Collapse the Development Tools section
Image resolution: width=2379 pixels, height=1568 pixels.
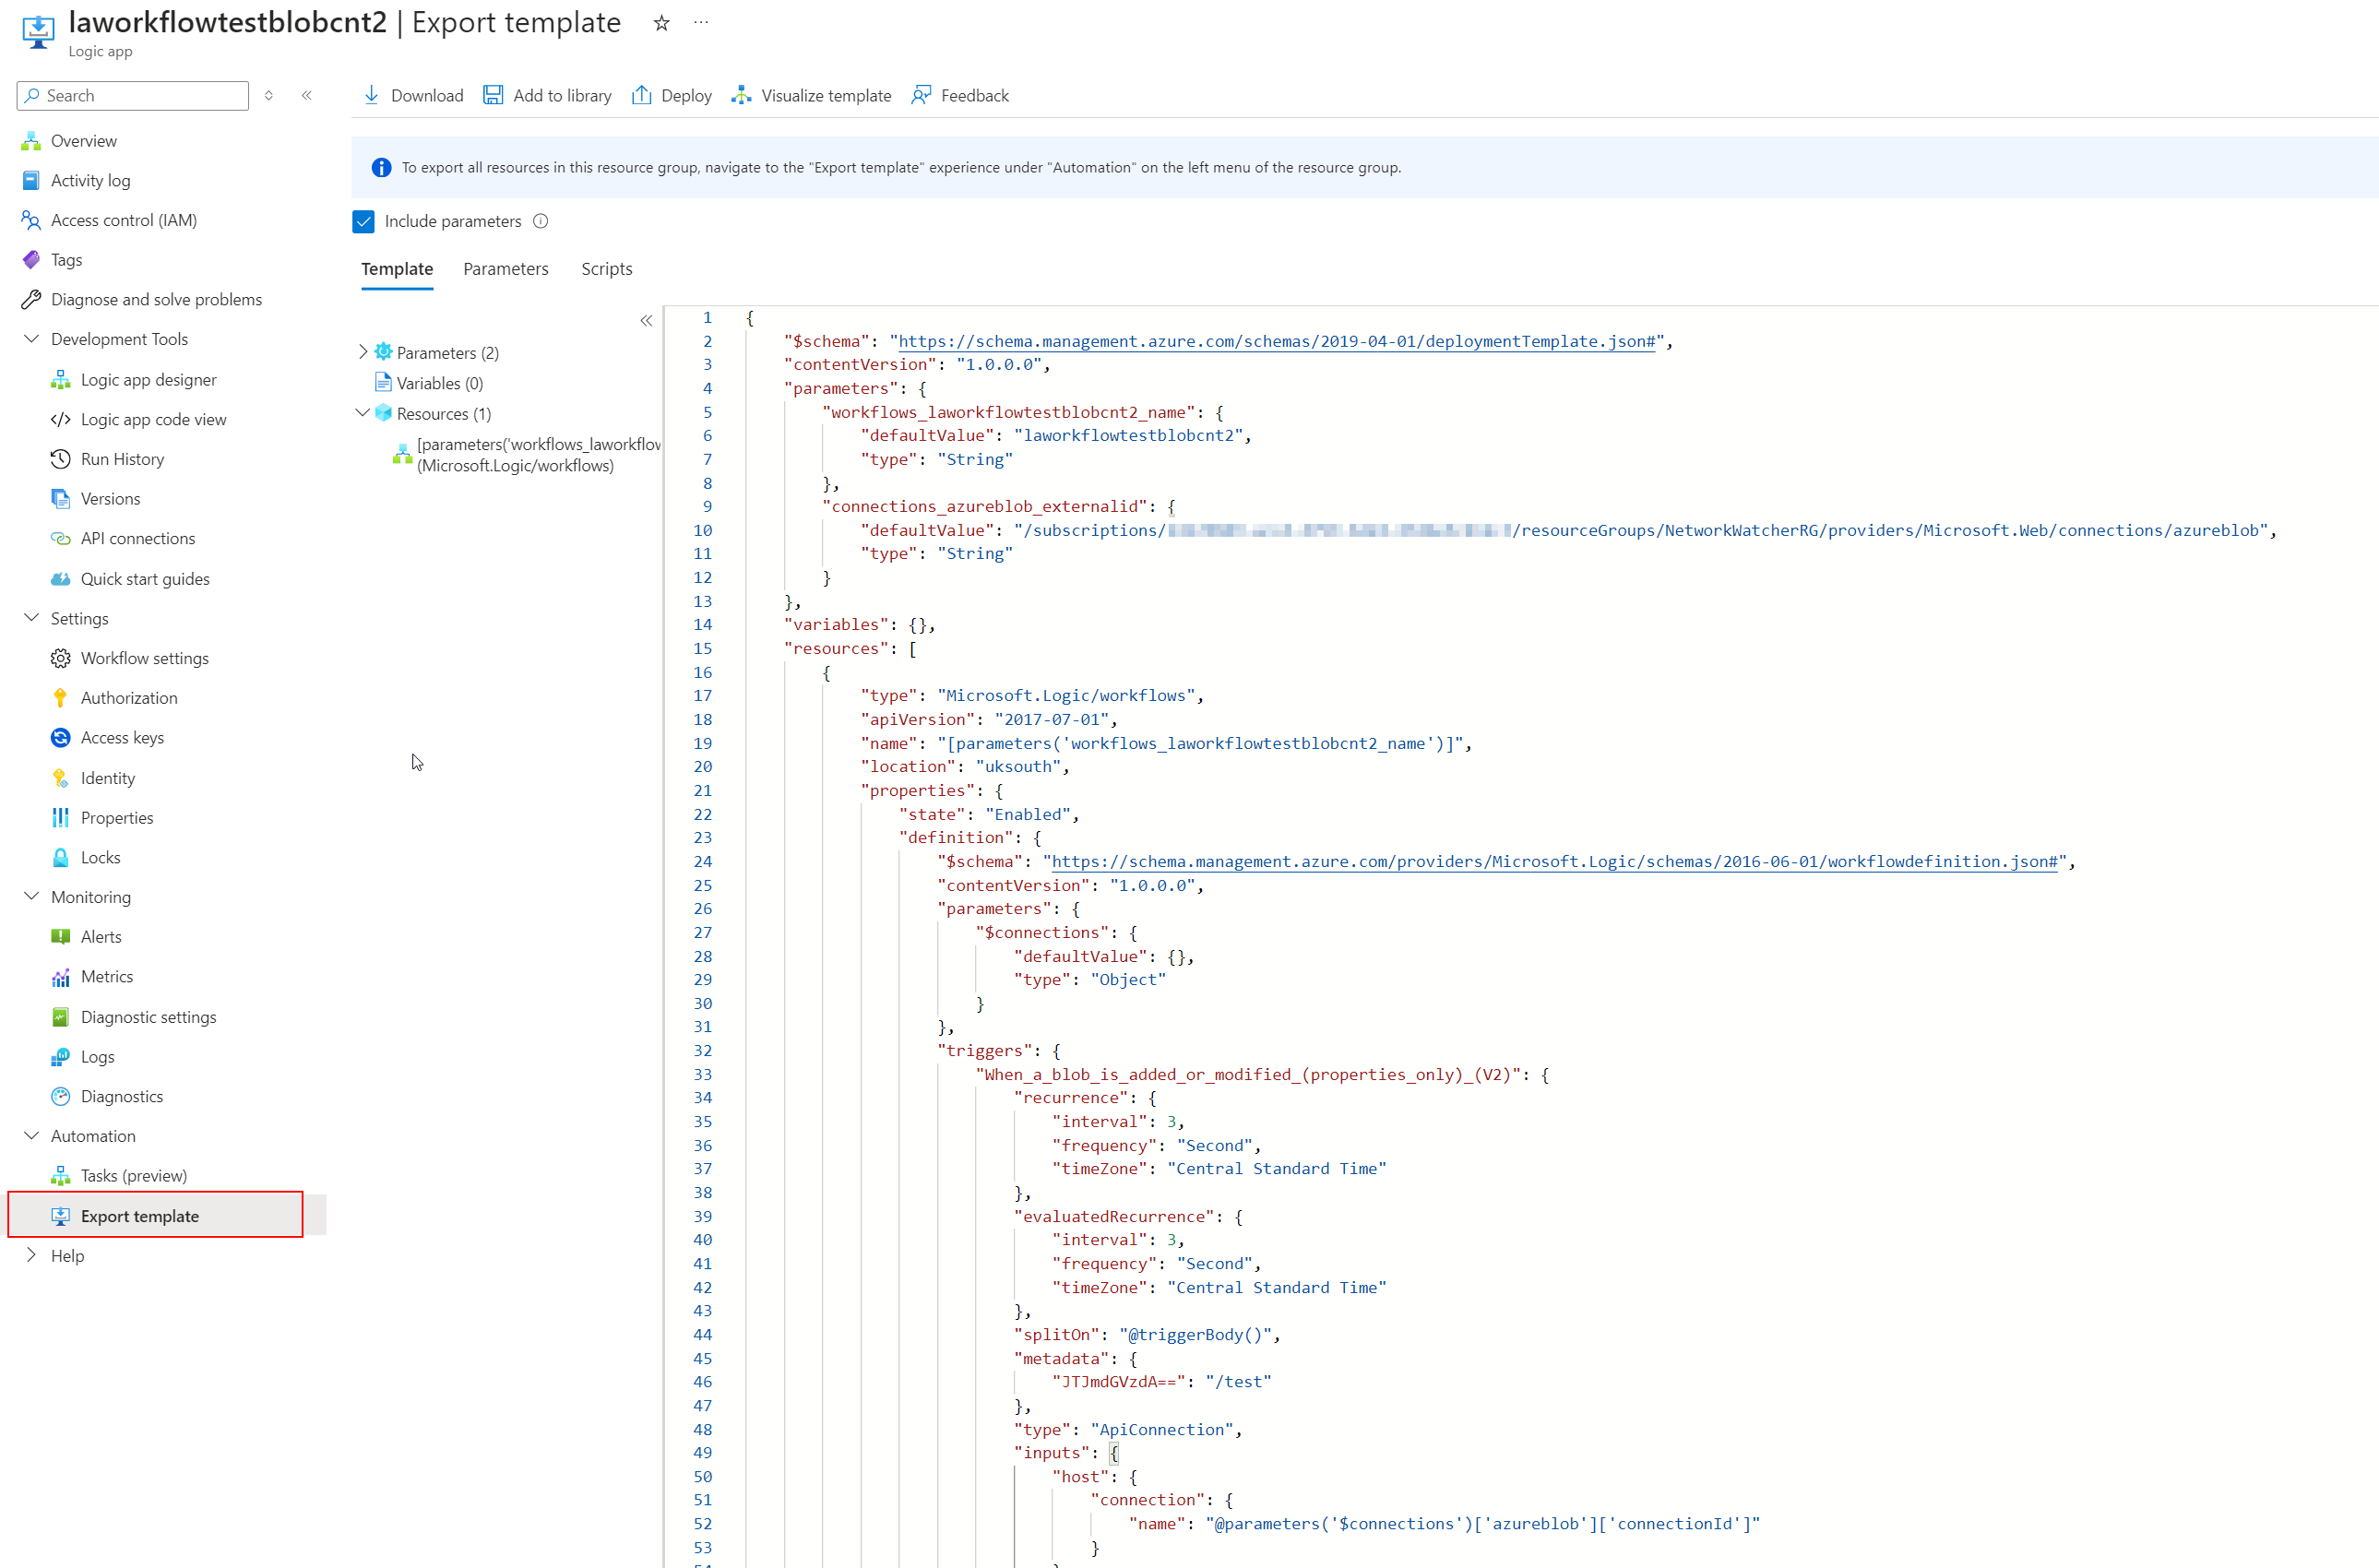32,339
